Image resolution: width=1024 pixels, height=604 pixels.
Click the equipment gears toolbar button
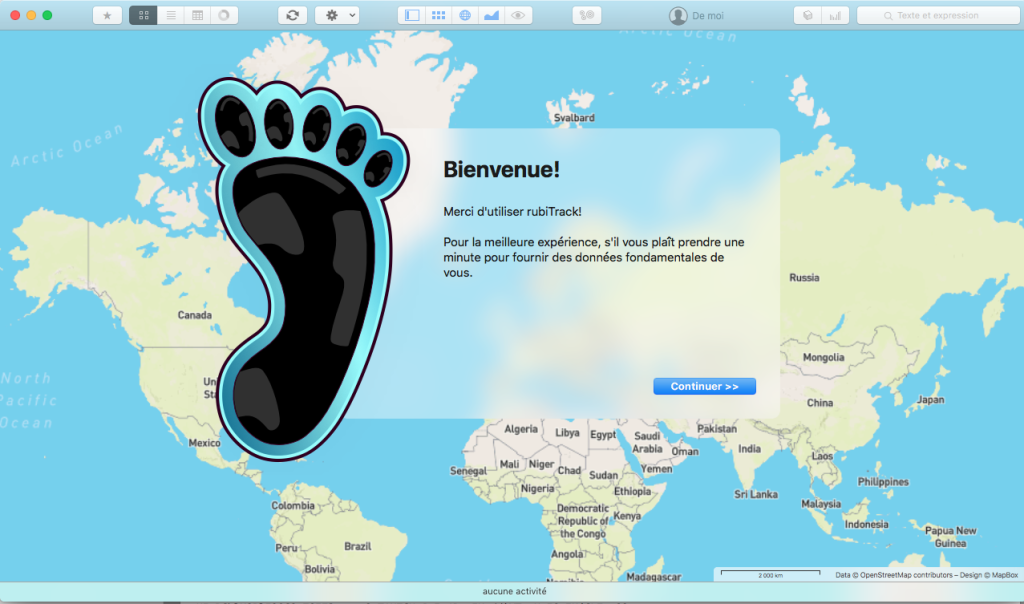[x=587, y=15]
